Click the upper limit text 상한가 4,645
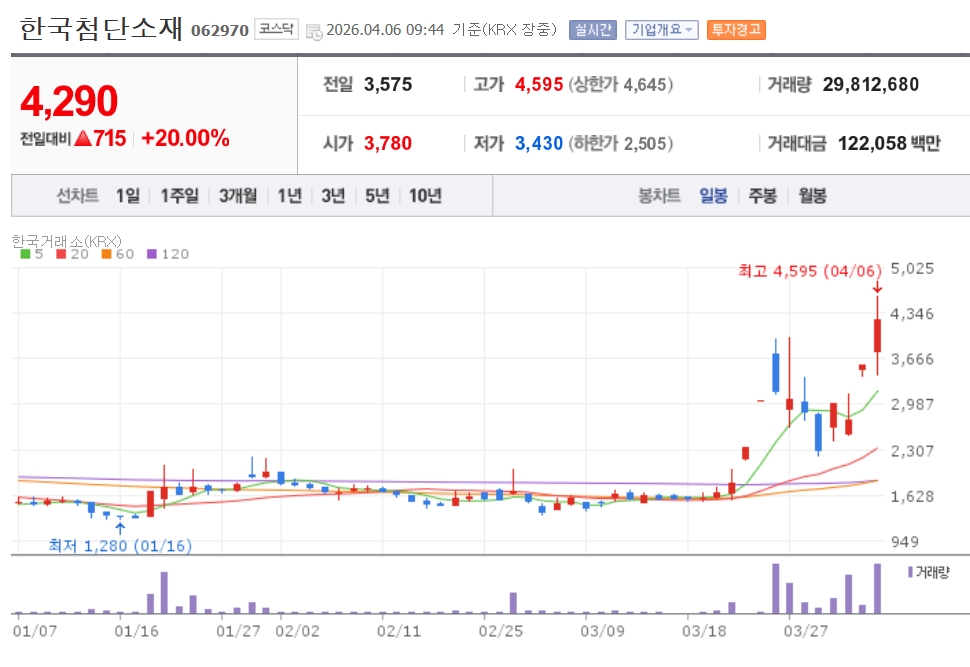 (620, 85)
